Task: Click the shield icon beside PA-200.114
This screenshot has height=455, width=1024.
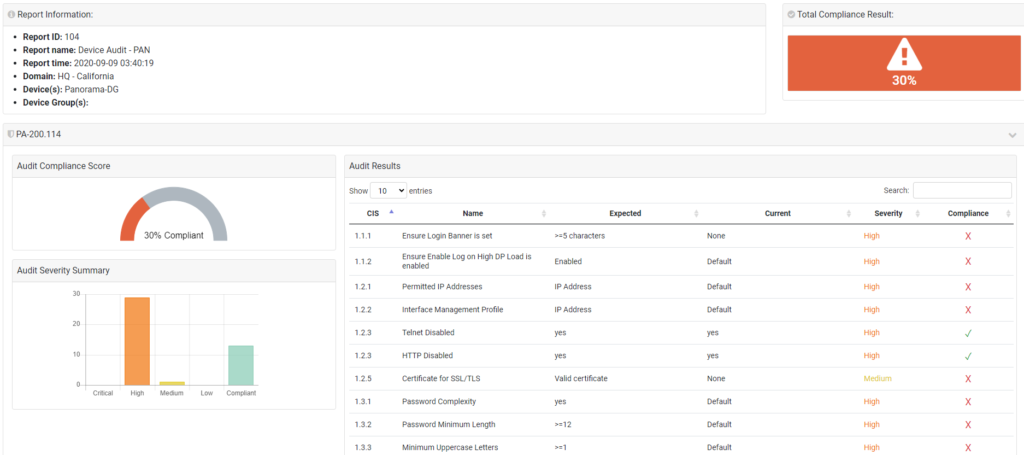Action: [x=10, y=134]
